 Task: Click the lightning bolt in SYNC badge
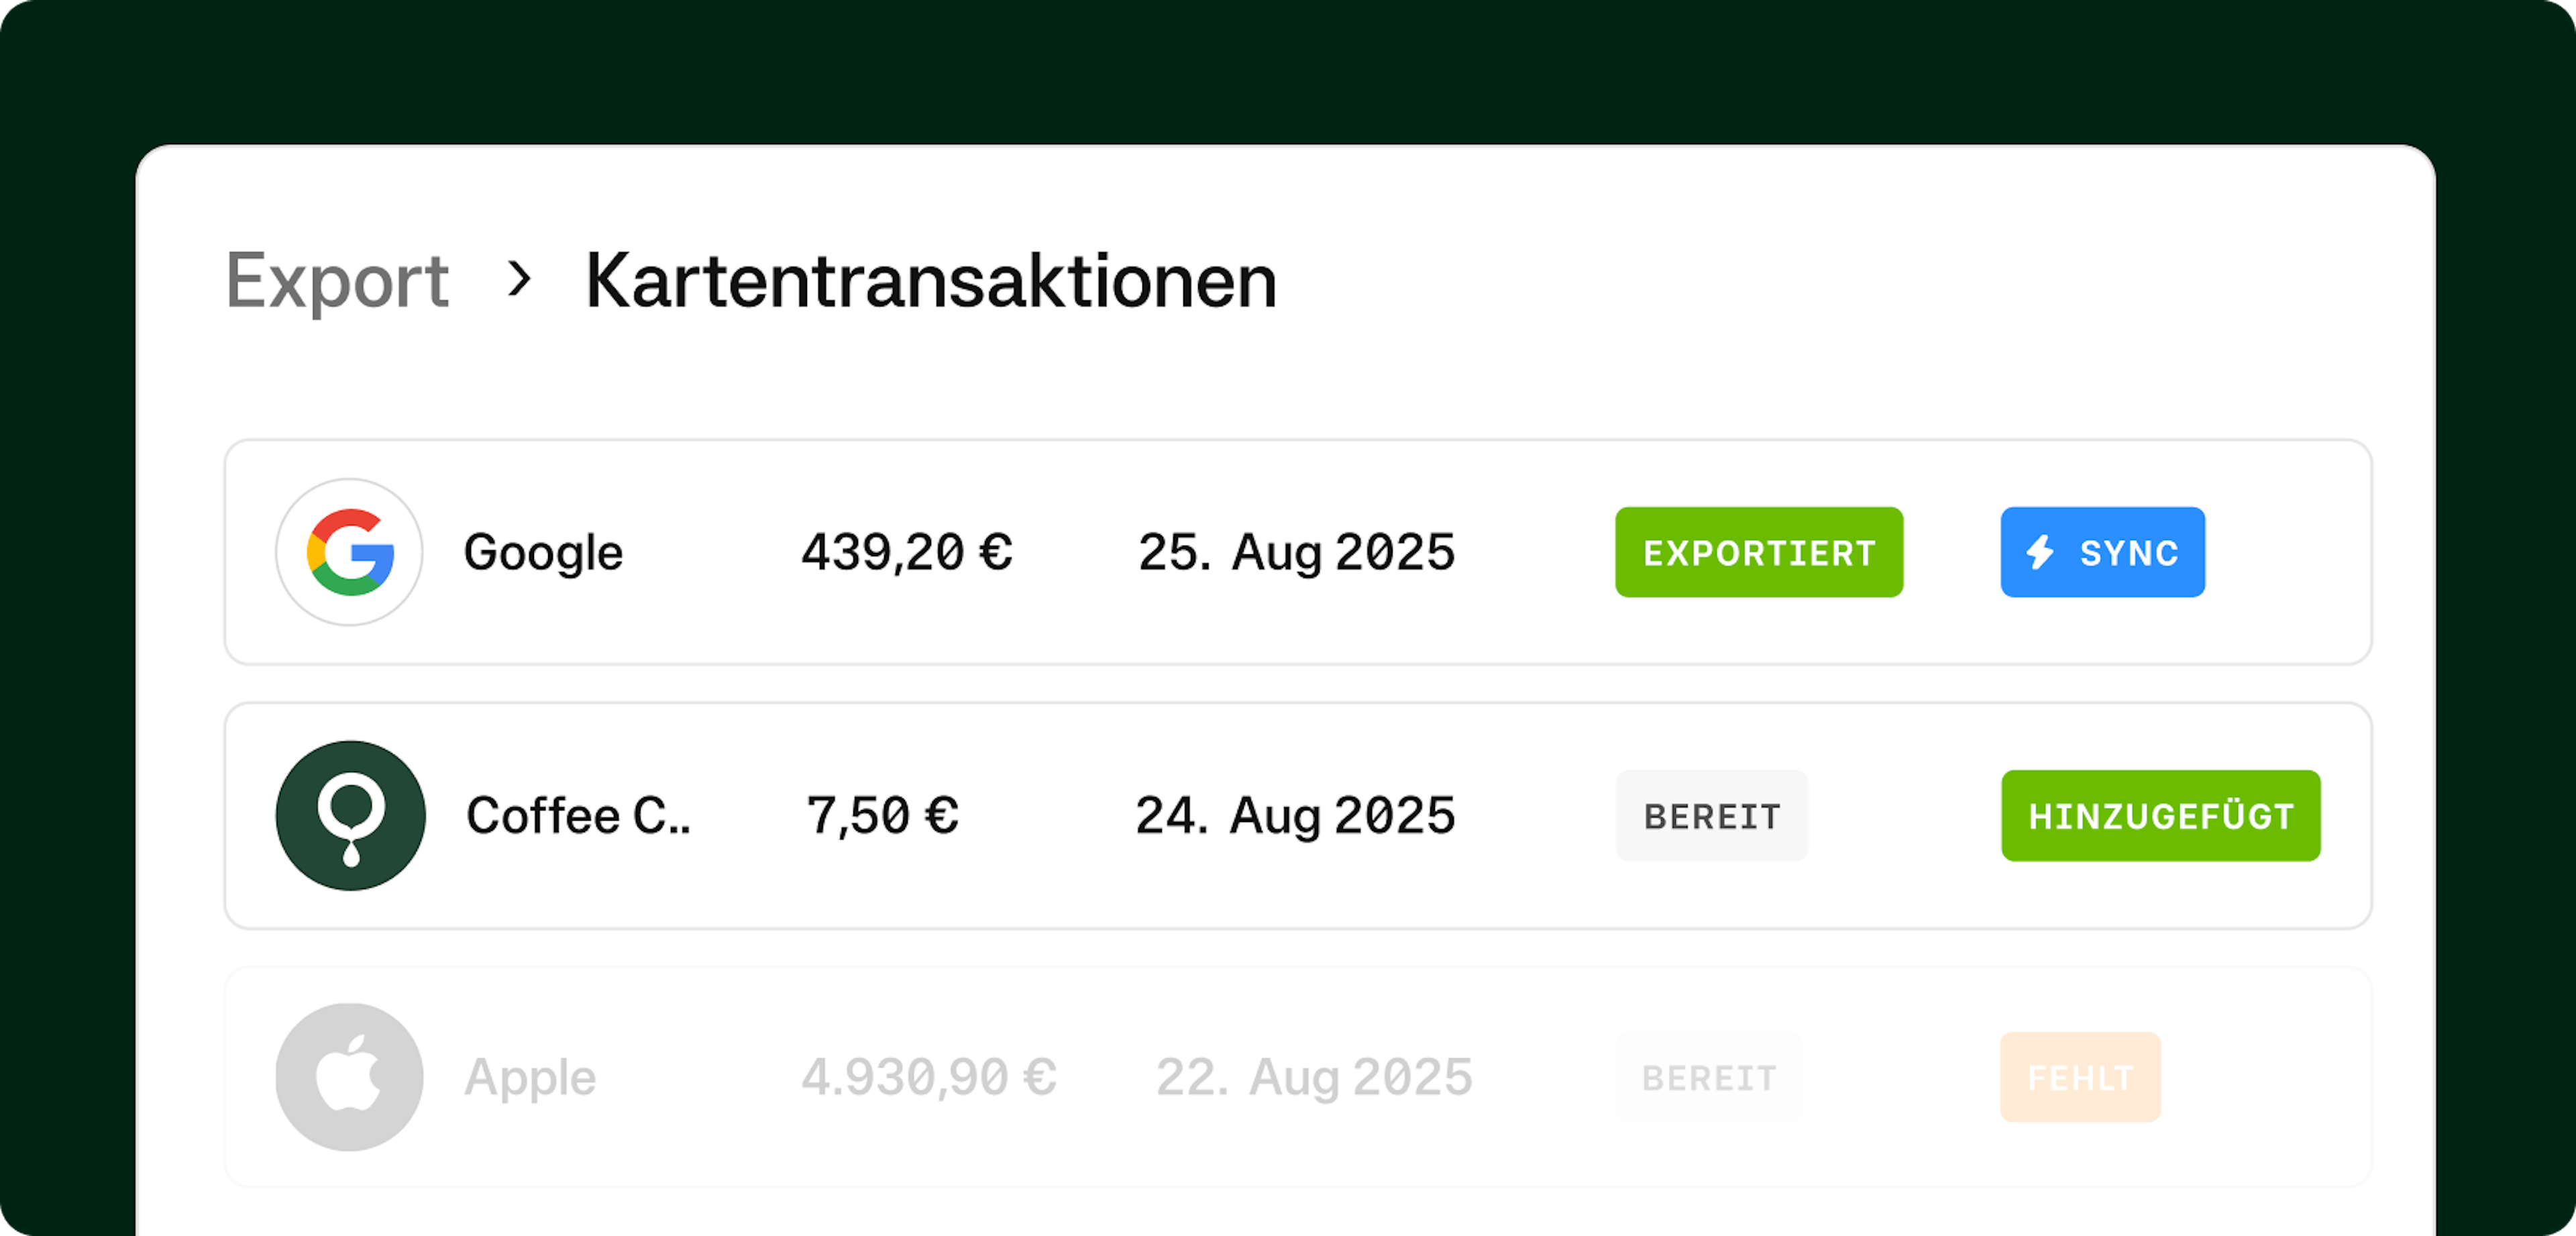click(2040, 552)
